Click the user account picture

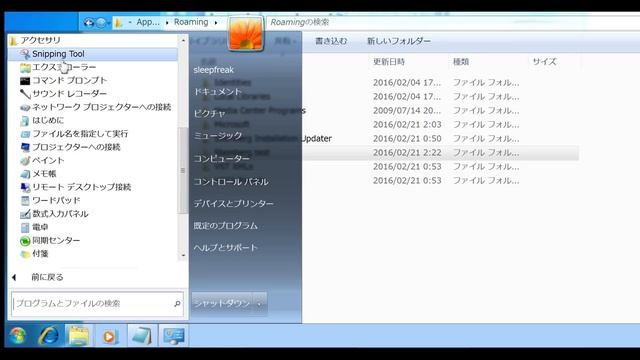point(246,34)
